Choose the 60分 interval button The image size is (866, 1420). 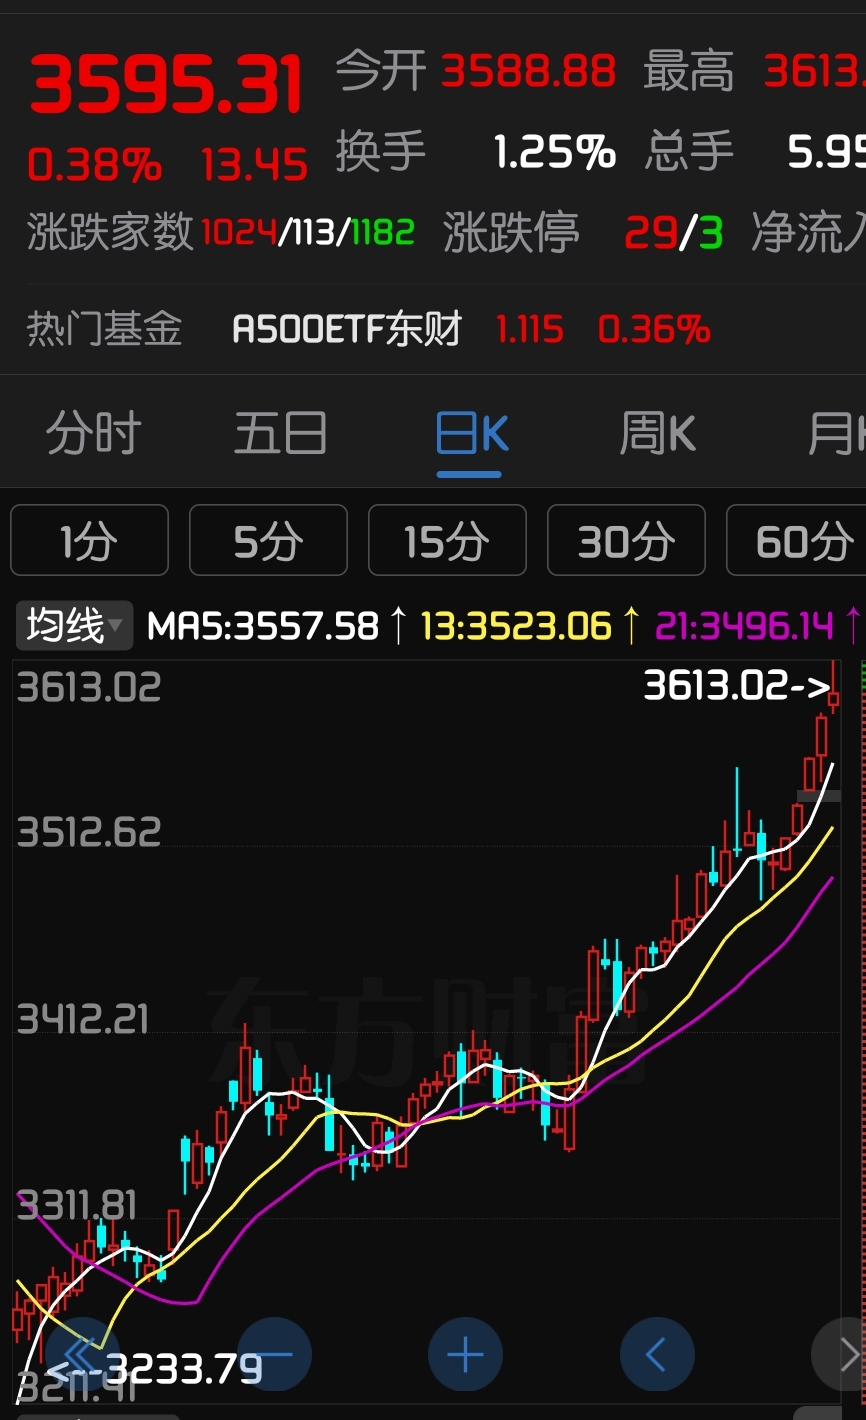click(797, 541)
